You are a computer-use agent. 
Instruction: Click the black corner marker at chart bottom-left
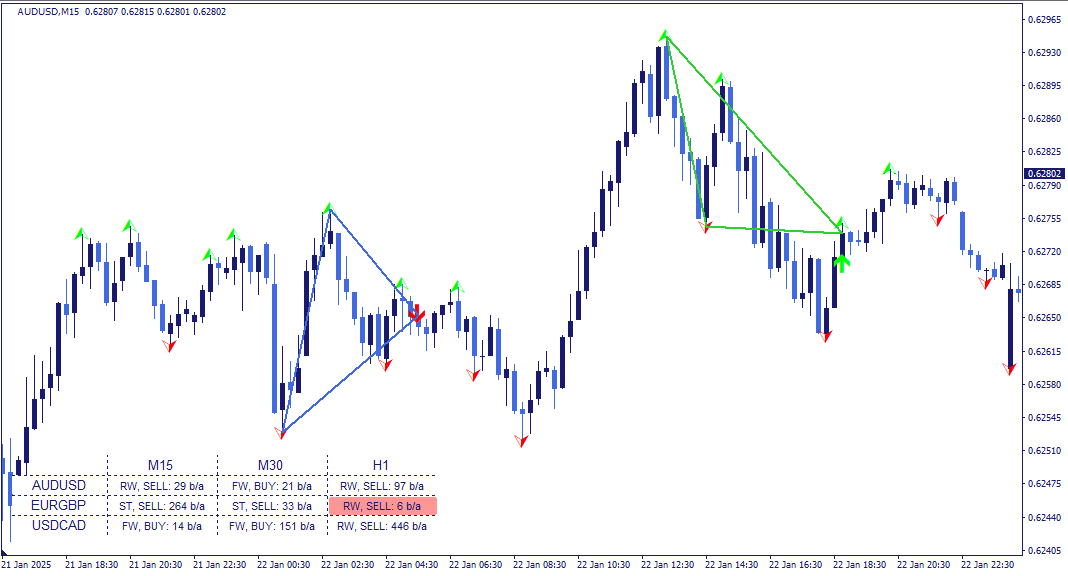(3, 552)
